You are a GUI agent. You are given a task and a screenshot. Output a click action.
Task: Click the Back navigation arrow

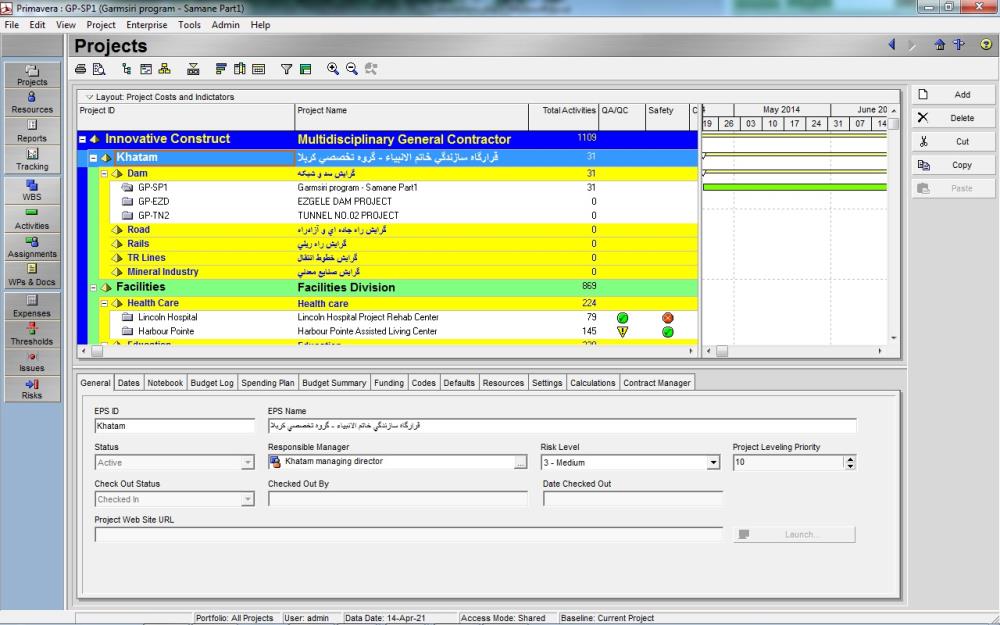[892, 44]
